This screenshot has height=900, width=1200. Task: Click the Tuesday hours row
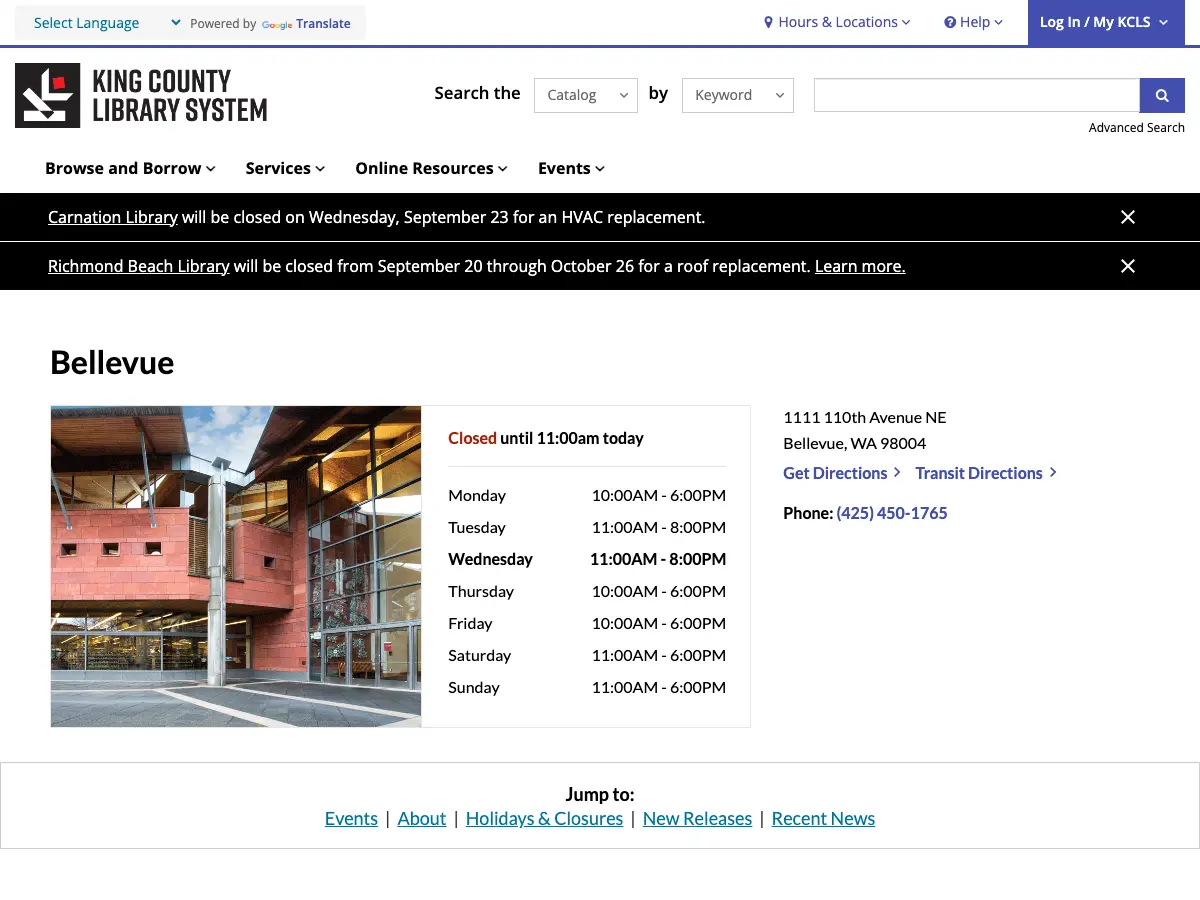click(587, 527)
